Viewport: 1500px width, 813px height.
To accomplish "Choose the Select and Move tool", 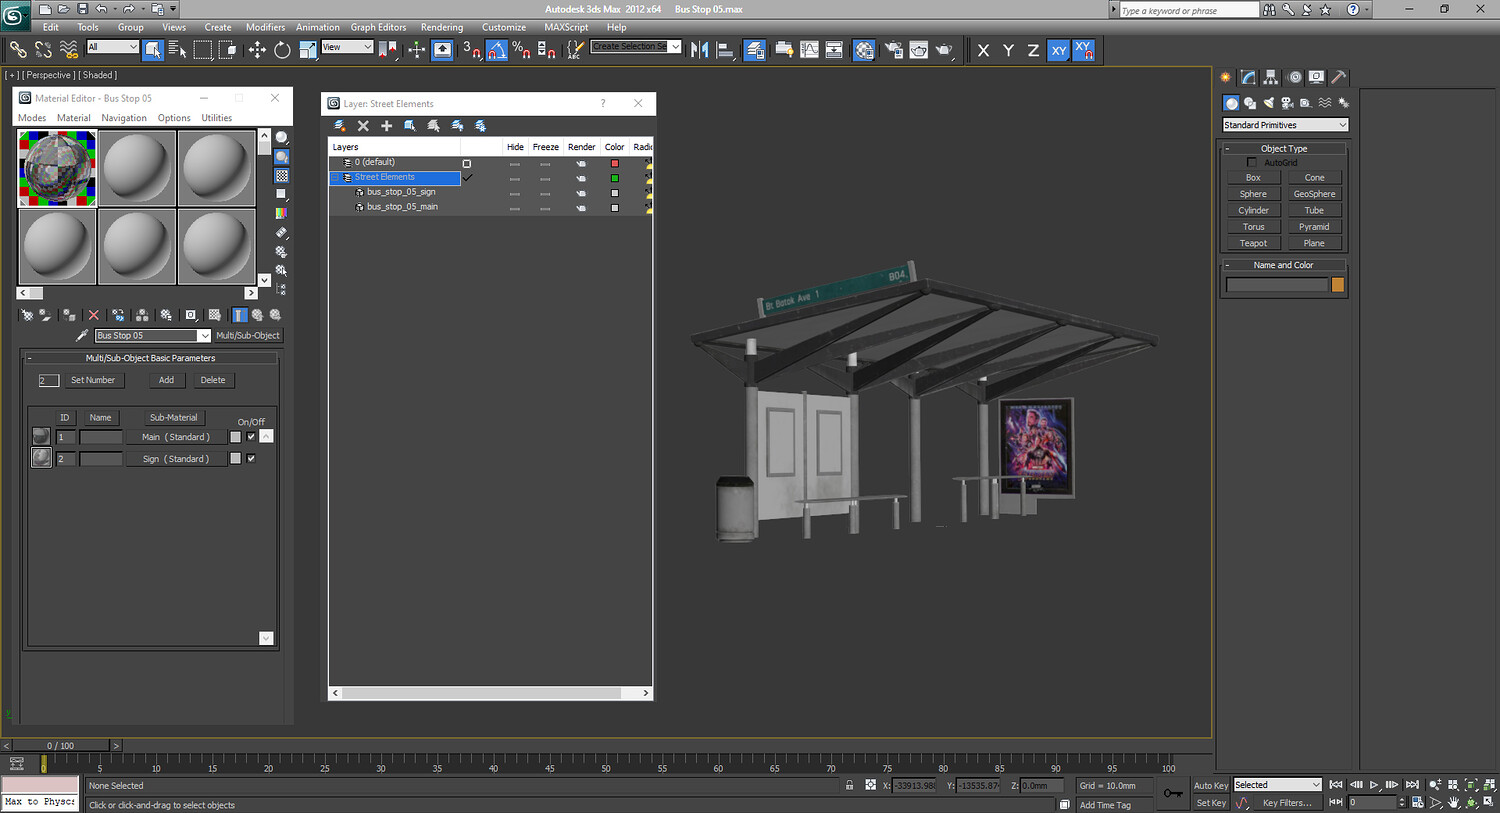I will [257, 49].
